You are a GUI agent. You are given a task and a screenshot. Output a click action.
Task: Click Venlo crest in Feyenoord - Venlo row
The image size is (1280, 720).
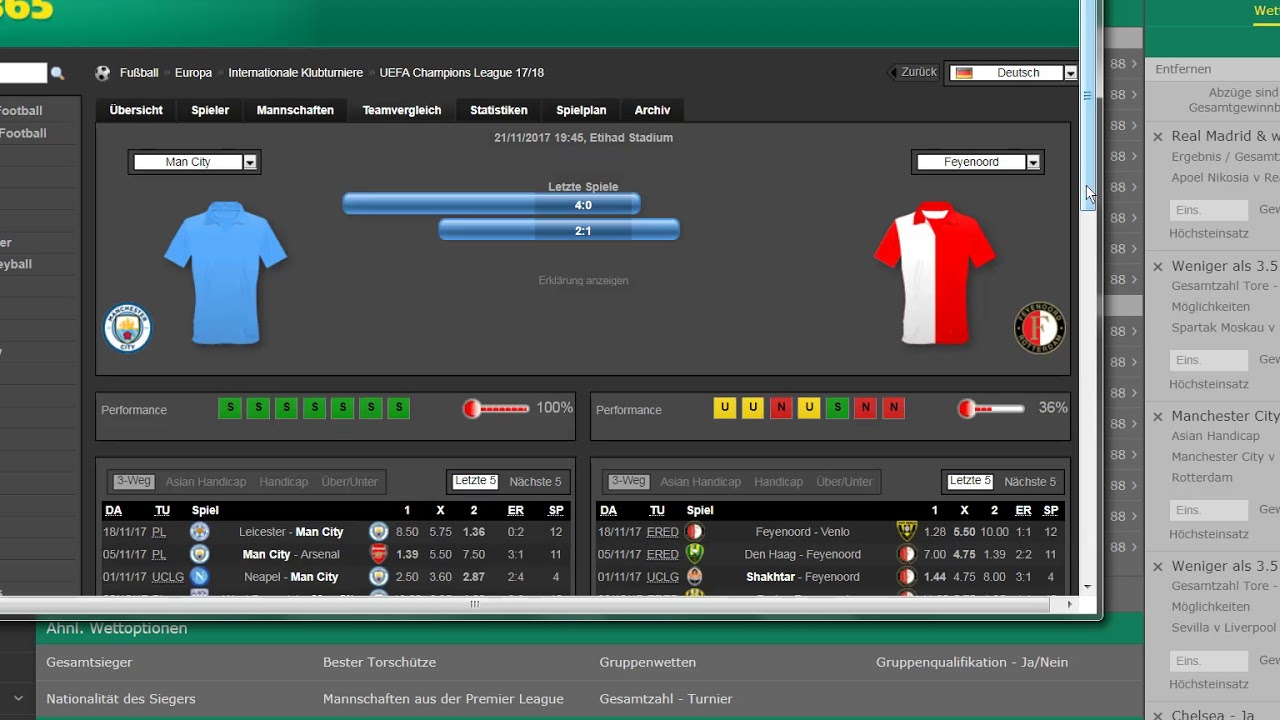(x=906, y=532)
